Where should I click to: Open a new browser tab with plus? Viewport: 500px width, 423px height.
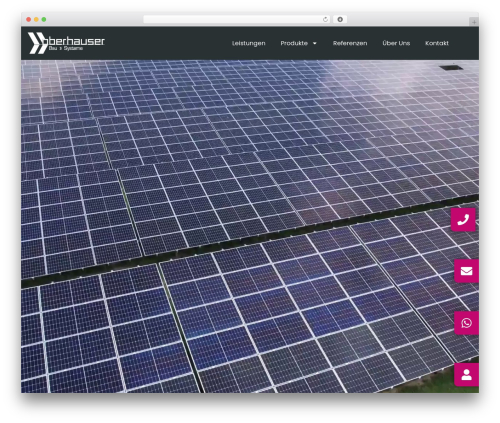(474, 22)
